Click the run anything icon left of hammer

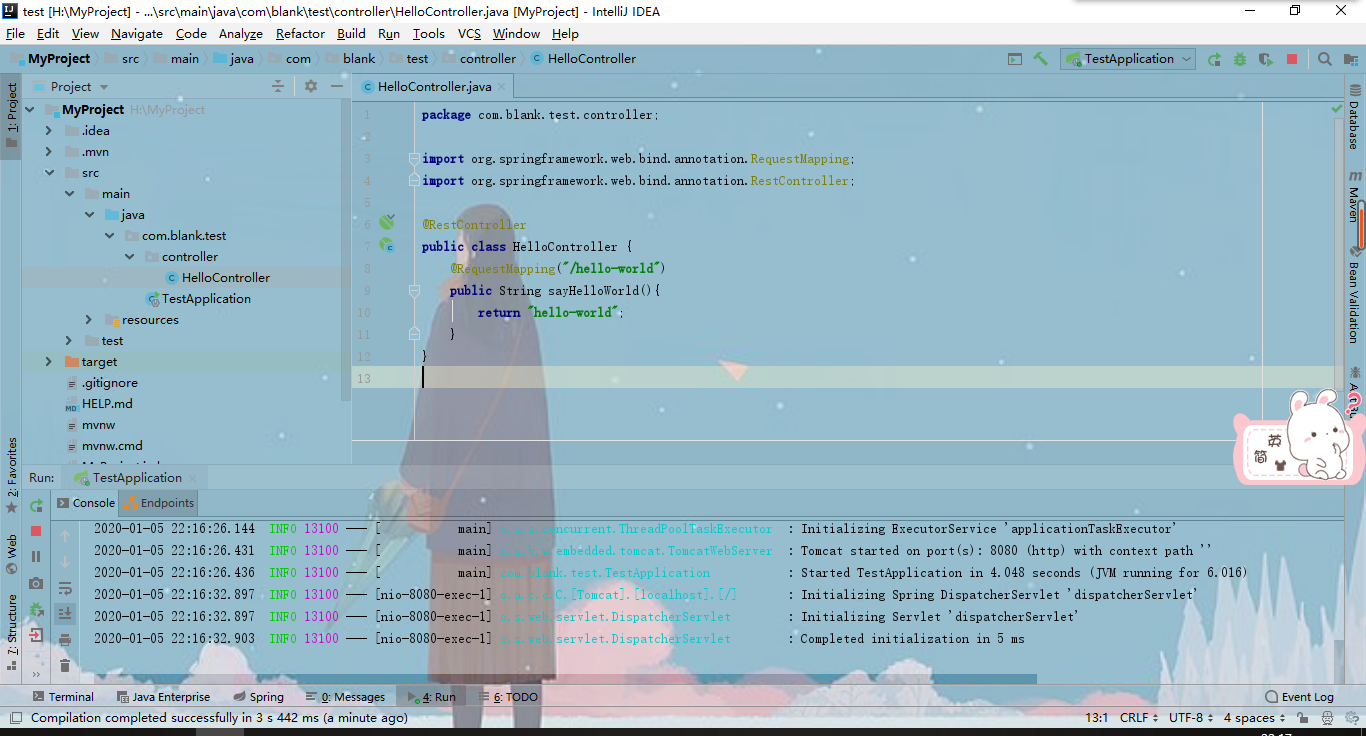(x=1015, y=59)
